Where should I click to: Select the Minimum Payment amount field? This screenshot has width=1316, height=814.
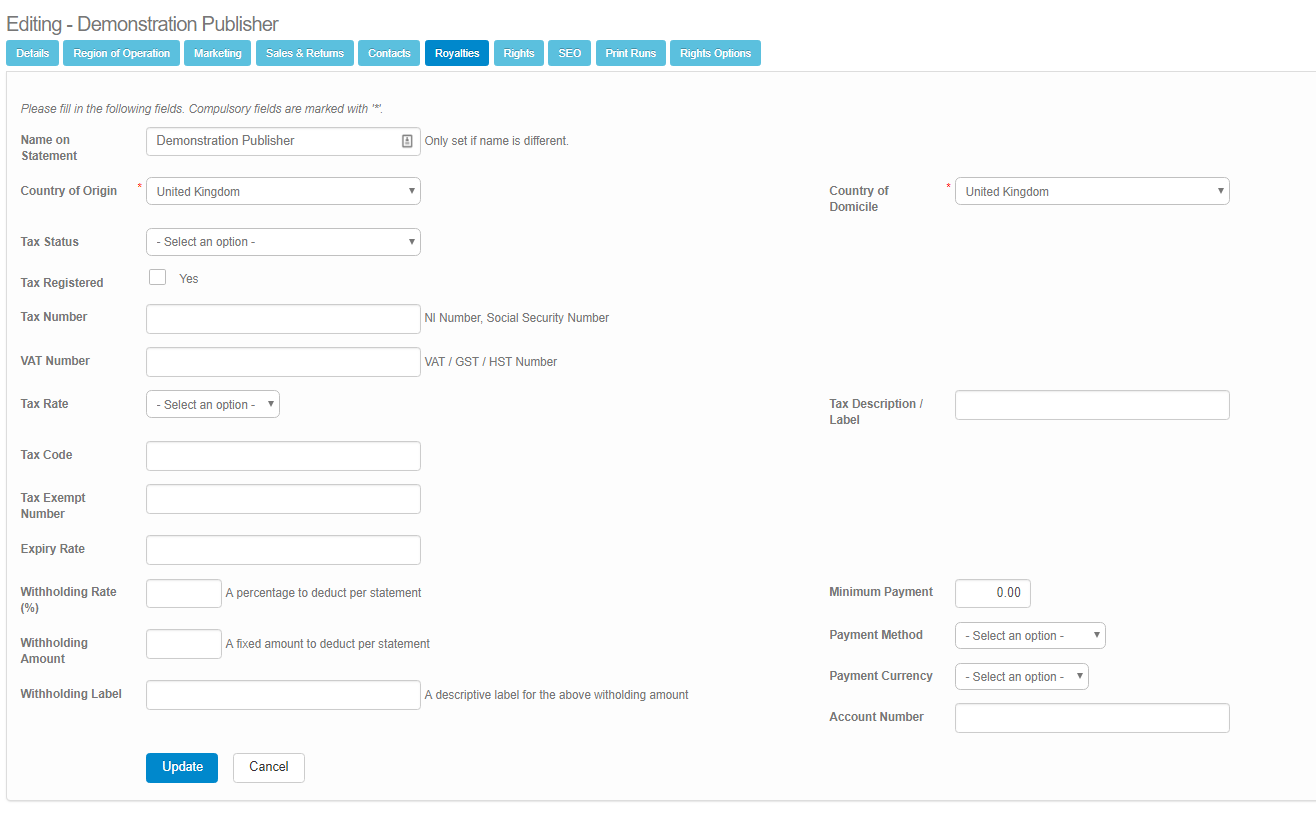[x=992, y=593]
